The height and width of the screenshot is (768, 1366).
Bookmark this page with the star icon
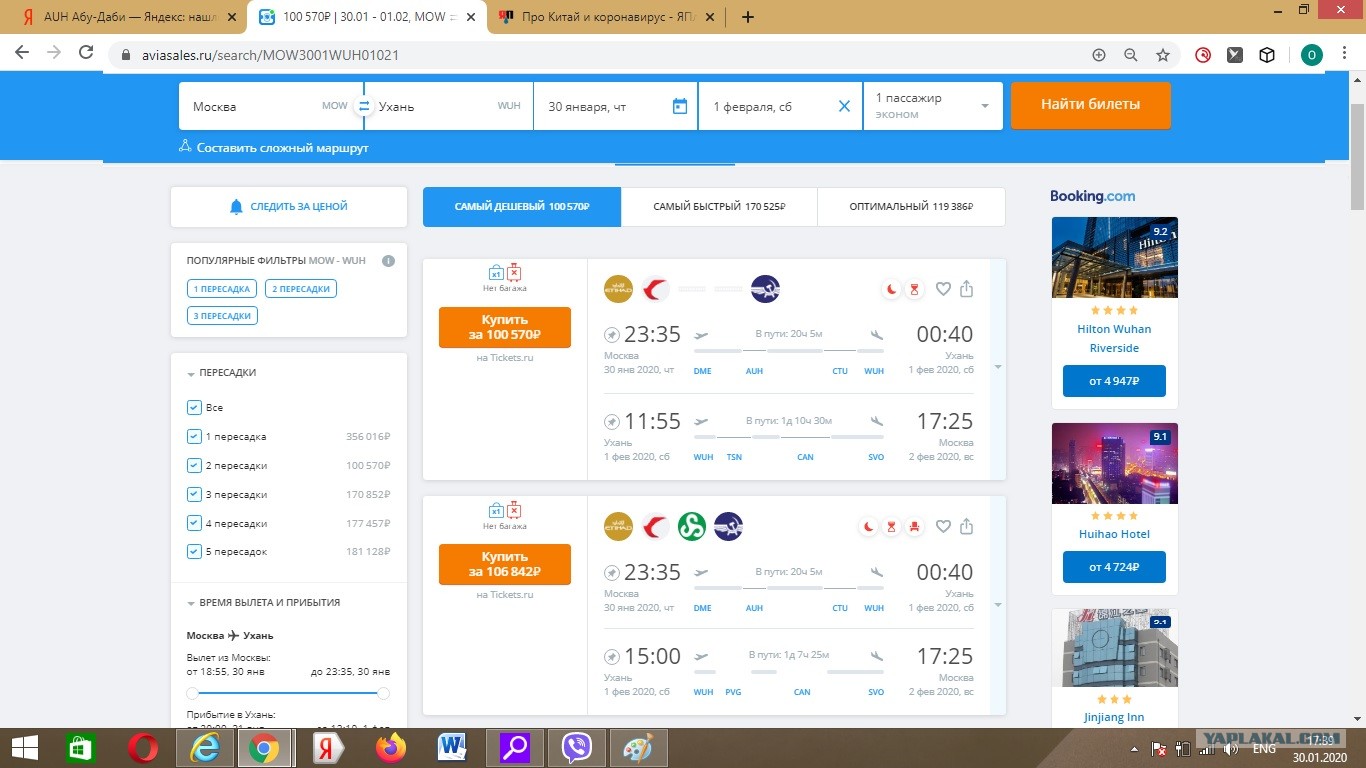tap(1163, 55)
